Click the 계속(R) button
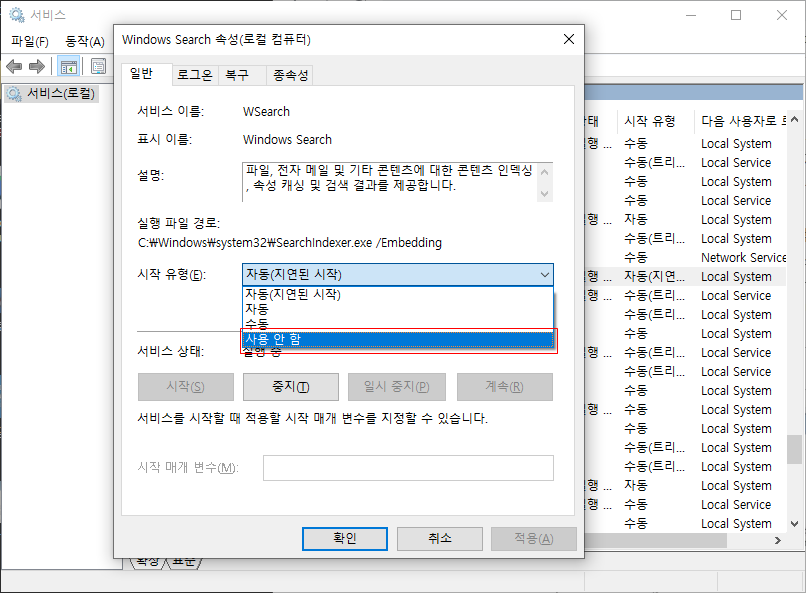Screen dimensions: 806x593 [504, 387]
